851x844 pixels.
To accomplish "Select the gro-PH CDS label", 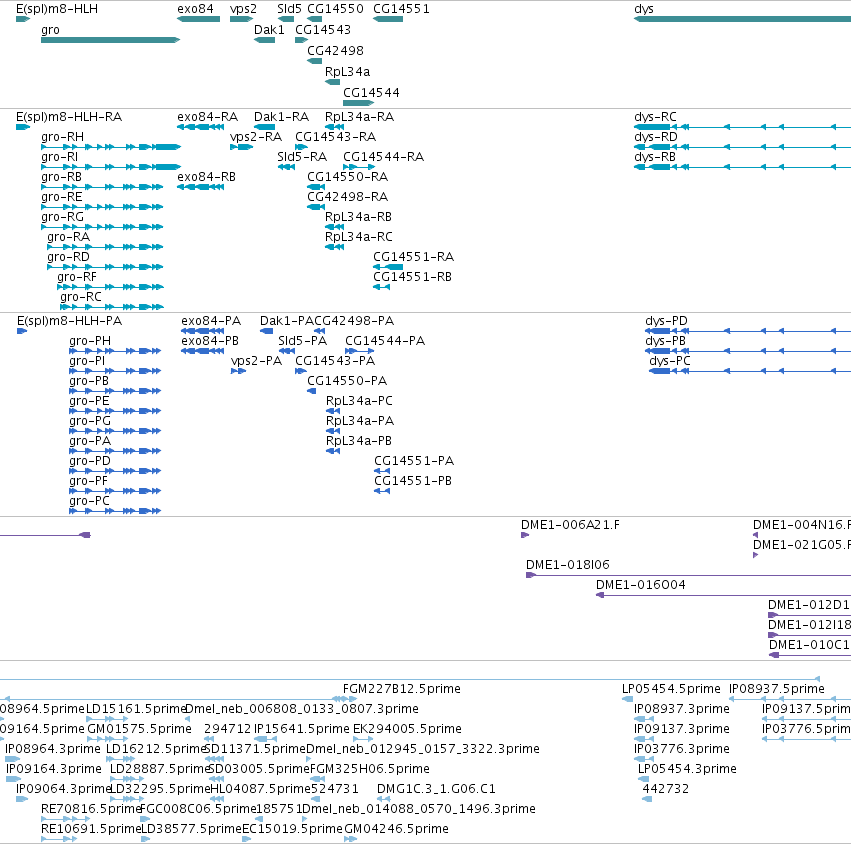I will click(x=90, y=341).
